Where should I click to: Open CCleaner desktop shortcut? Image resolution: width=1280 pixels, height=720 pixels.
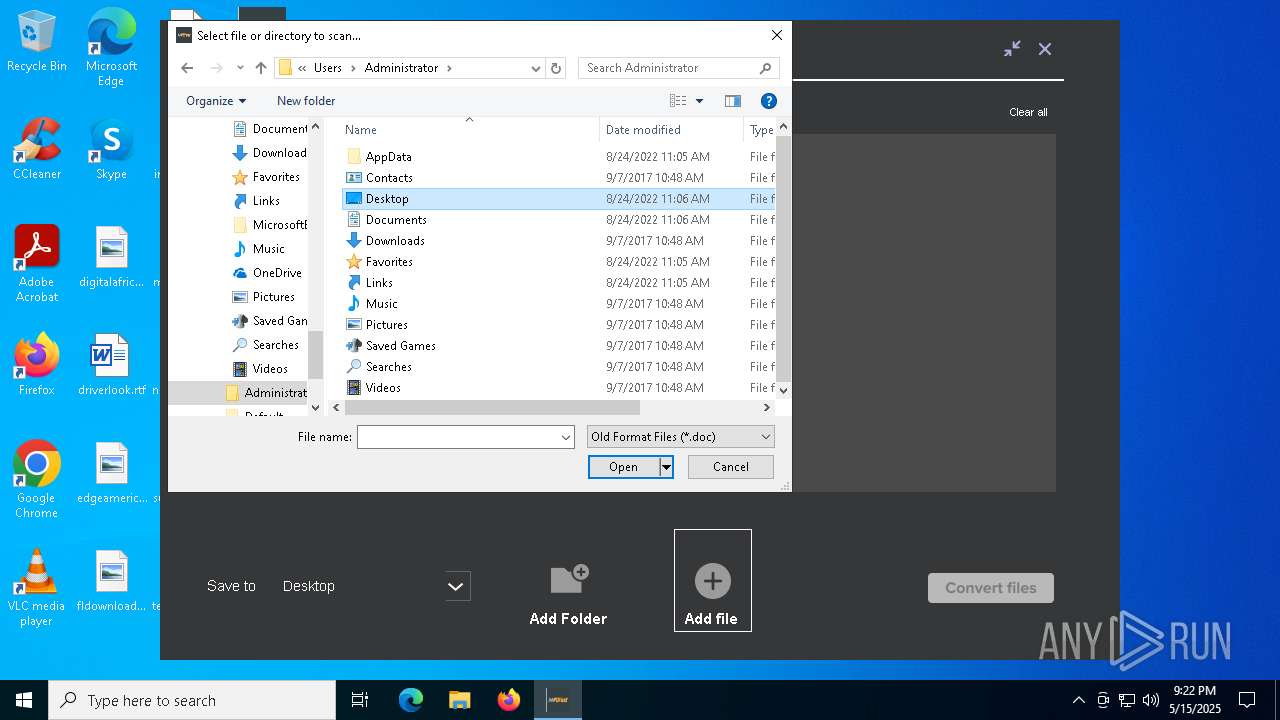37,149
